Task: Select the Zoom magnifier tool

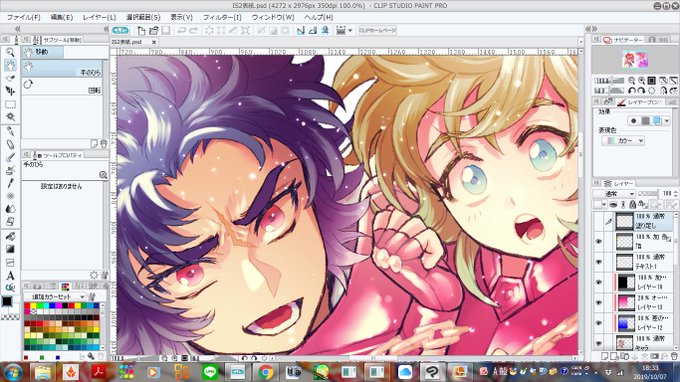Action: point(10,52)
